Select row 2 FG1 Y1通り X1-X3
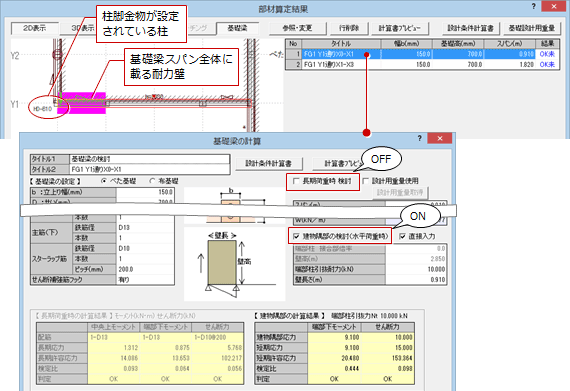Screen dimensions: 570x391 [422, 64]
